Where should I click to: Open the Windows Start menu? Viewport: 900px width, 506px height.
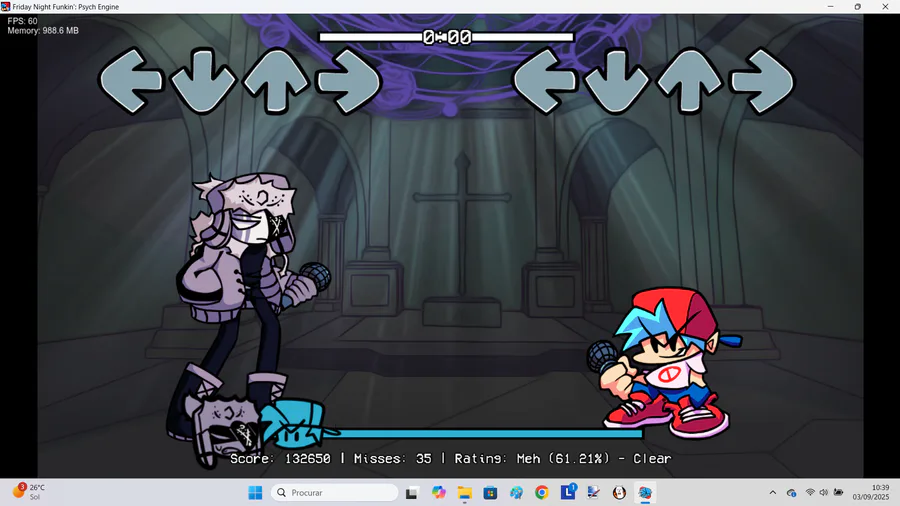point(255,492)
